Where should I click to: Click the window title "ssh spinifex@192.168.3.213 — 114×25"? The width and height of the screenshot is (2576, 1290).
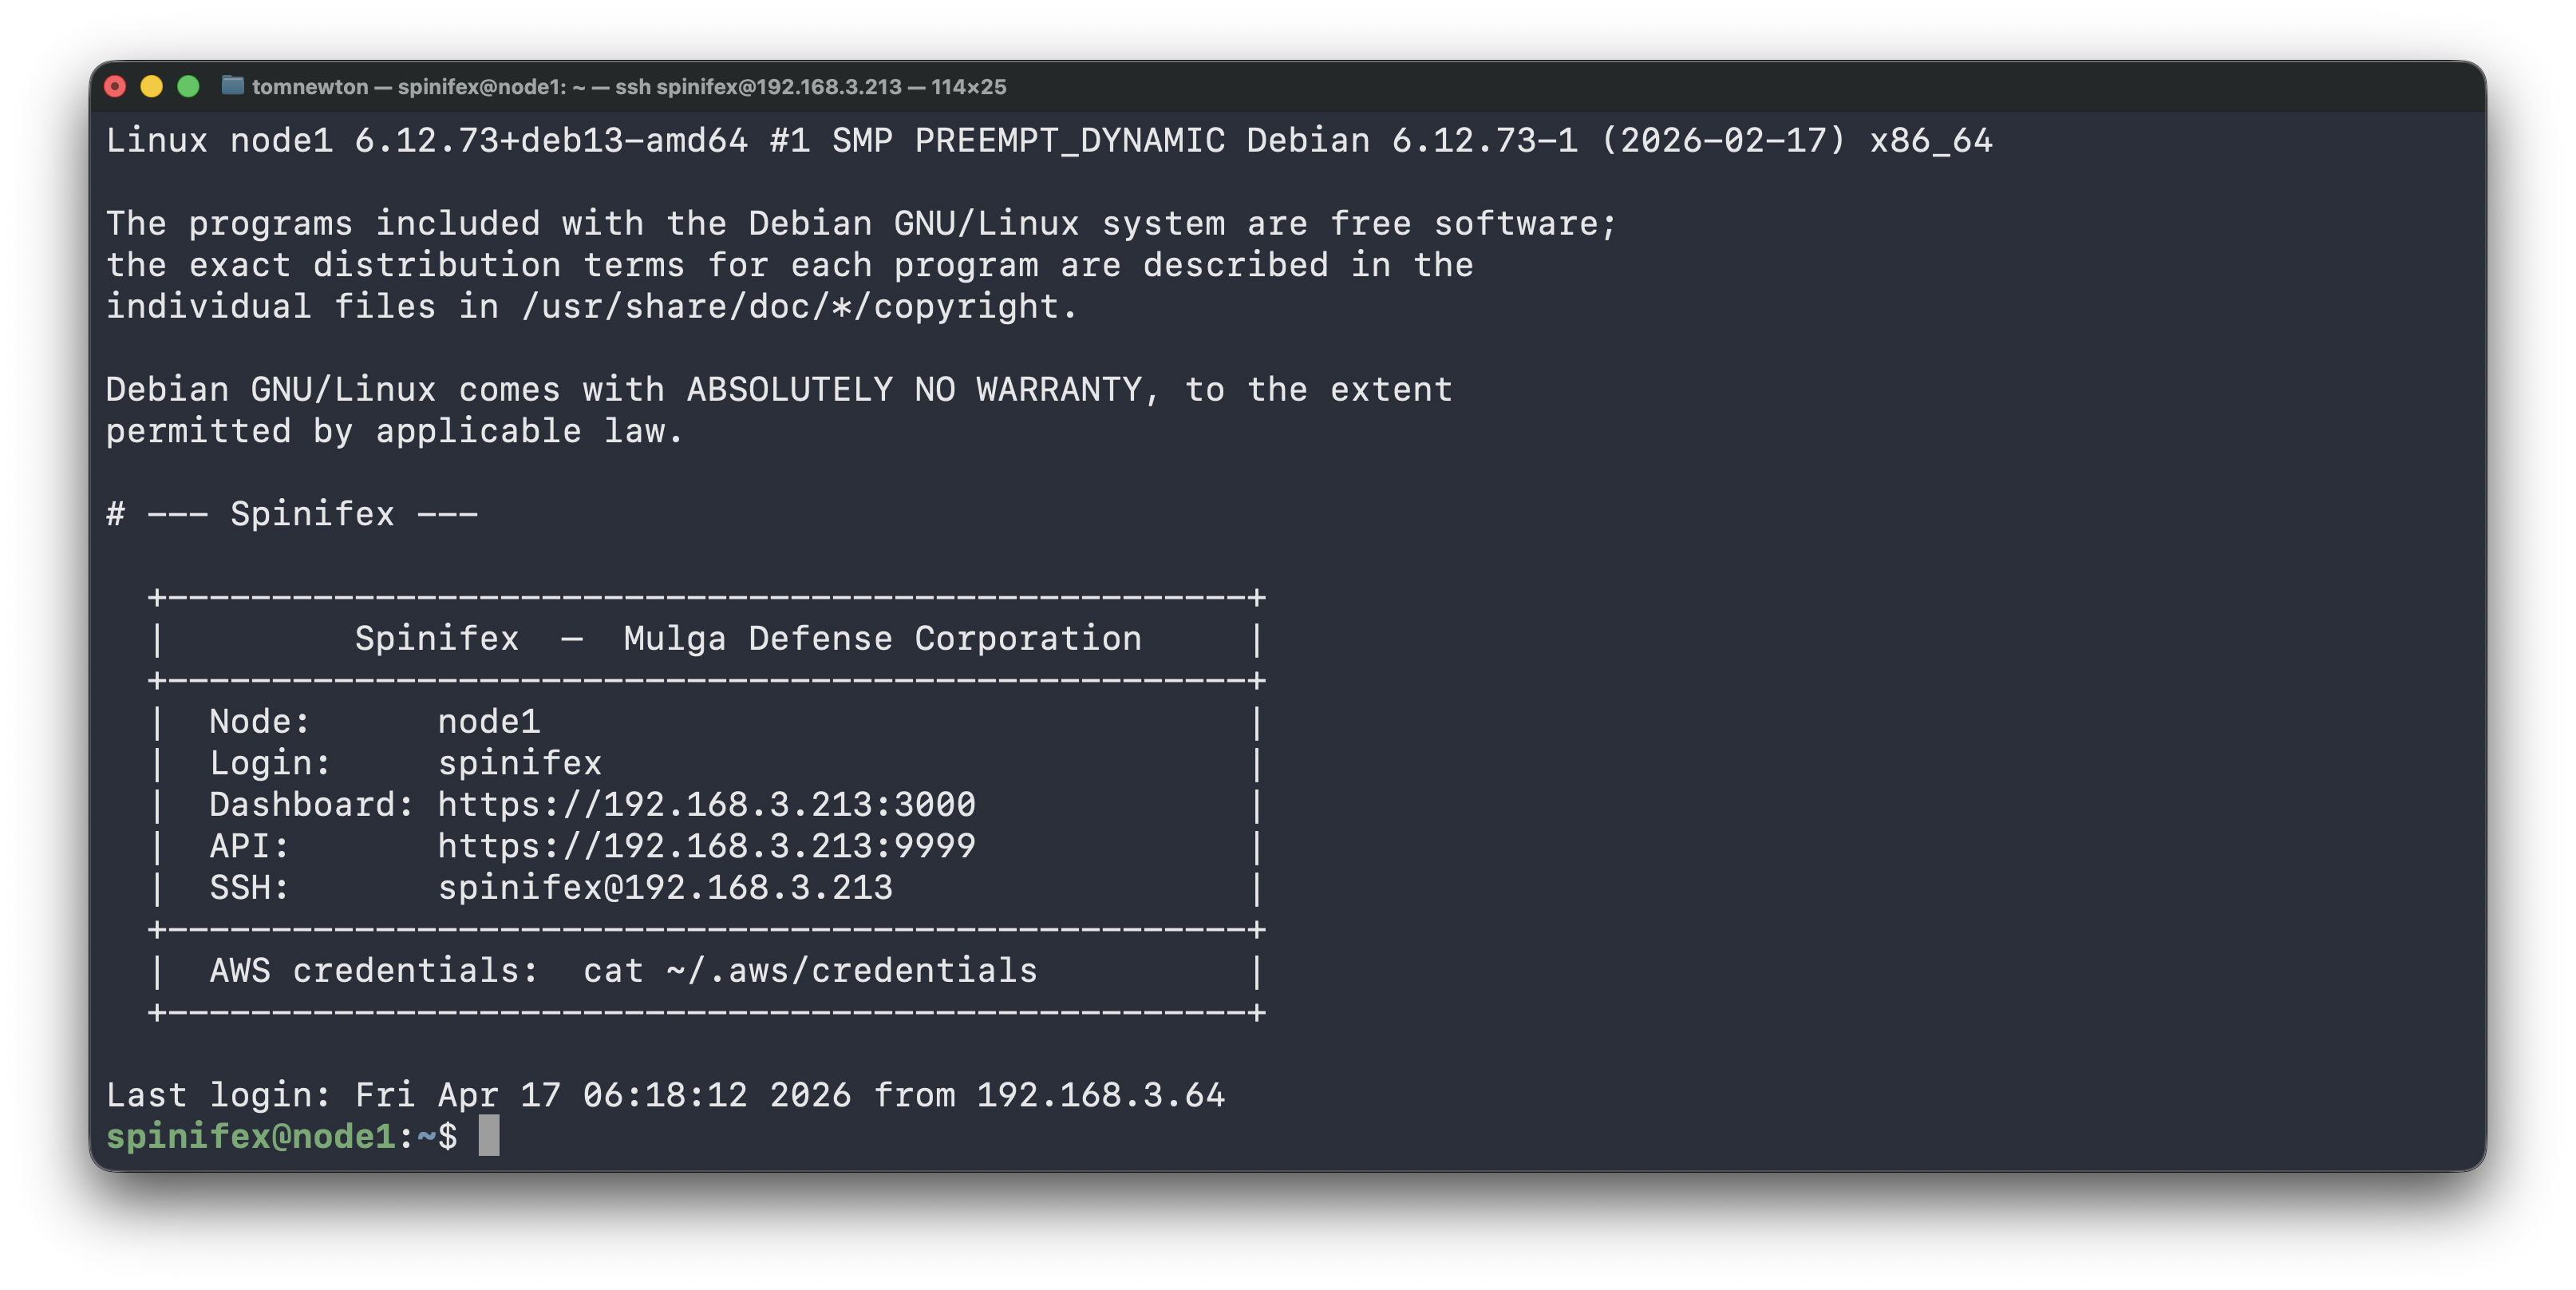pos(810,87)
